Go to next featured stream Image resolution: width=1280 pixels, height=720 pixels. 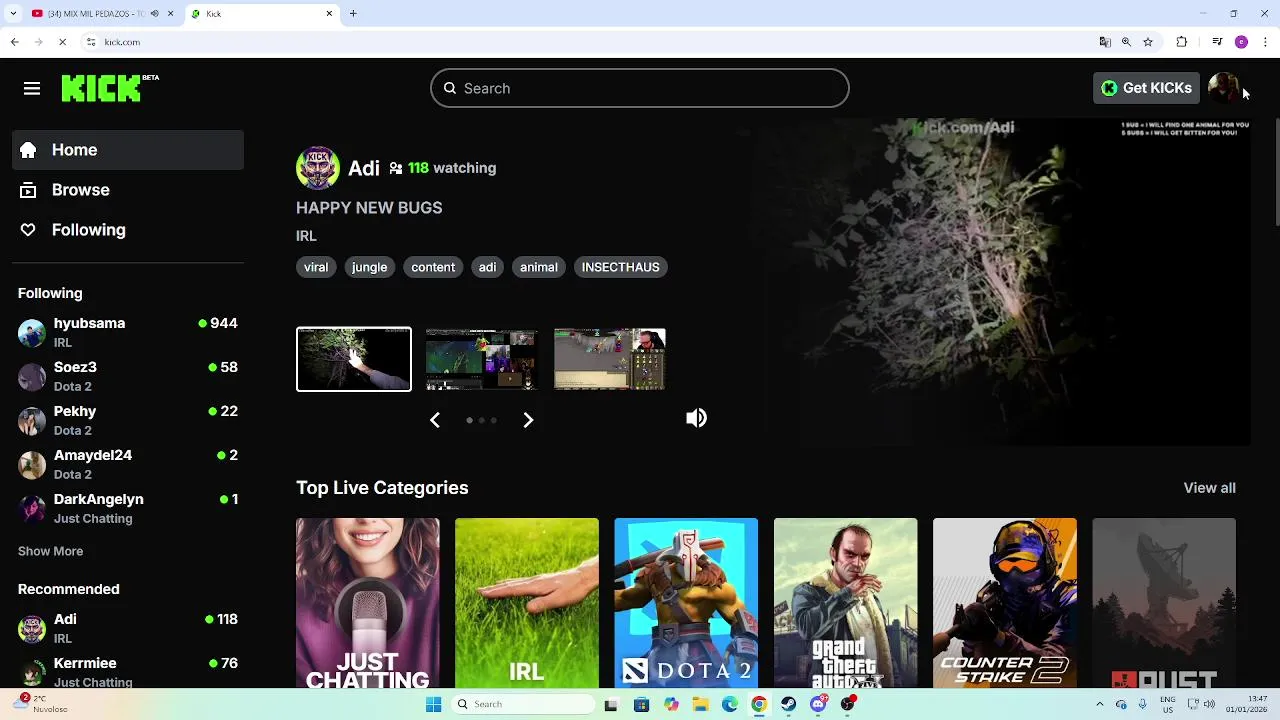click(x=528, y=420)
